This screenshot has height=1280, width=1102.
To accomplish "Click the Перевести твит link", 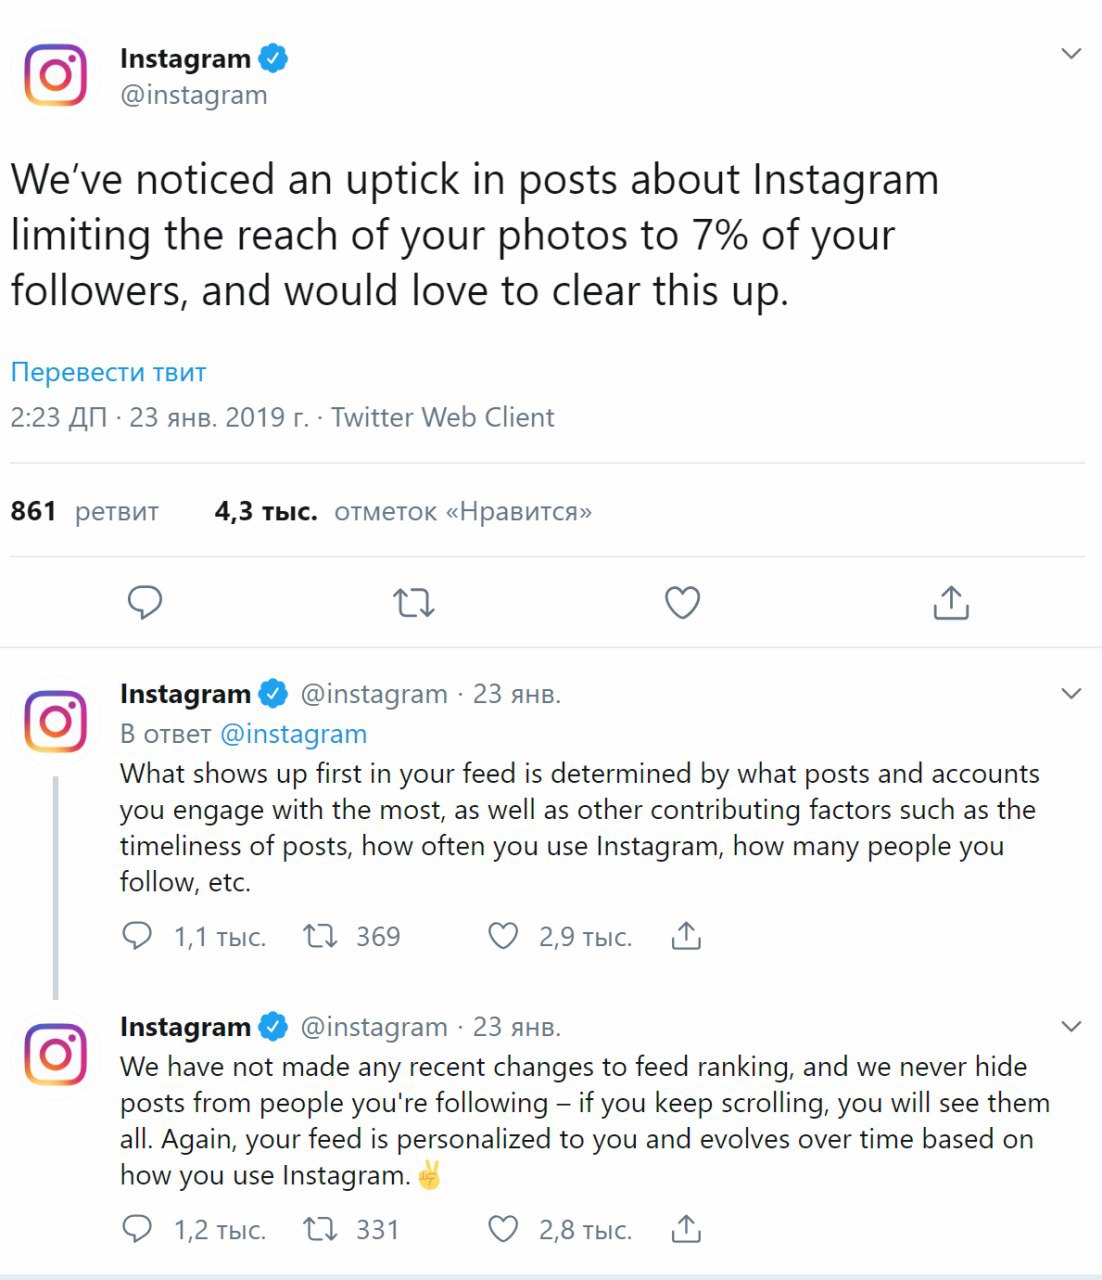I will pyautogui.click(x=108, y=372).
